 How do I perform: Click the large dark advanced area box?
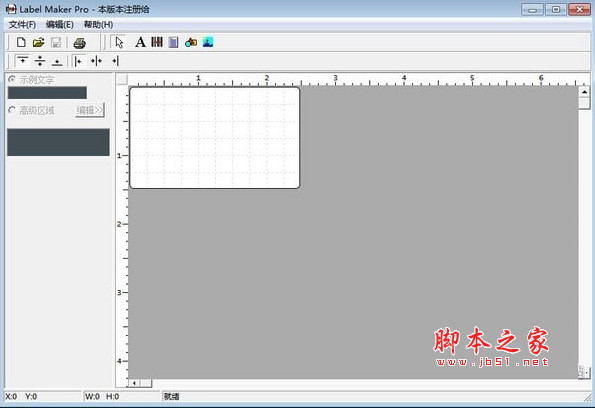click(x=58, y=142)
